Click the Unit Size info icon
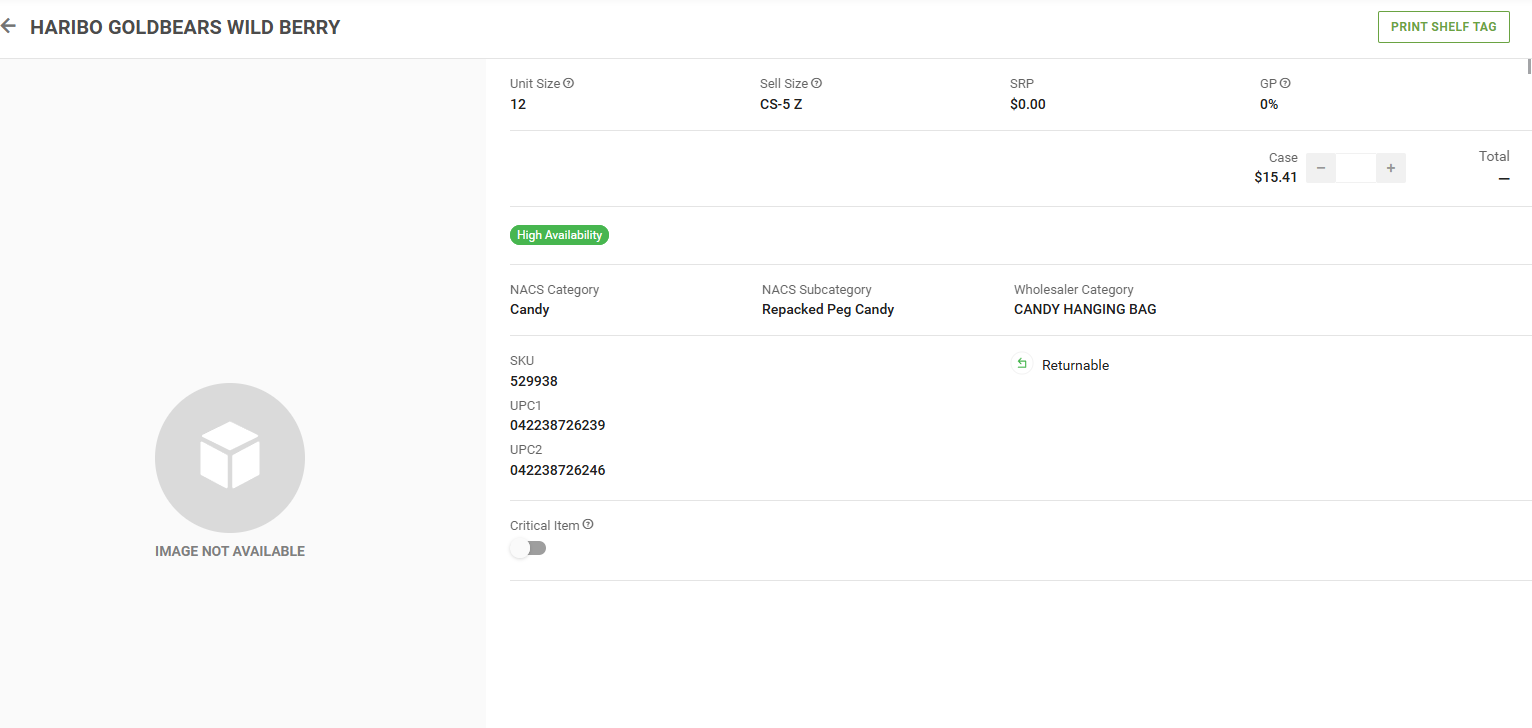1532x728 pixels. [568, 84]
